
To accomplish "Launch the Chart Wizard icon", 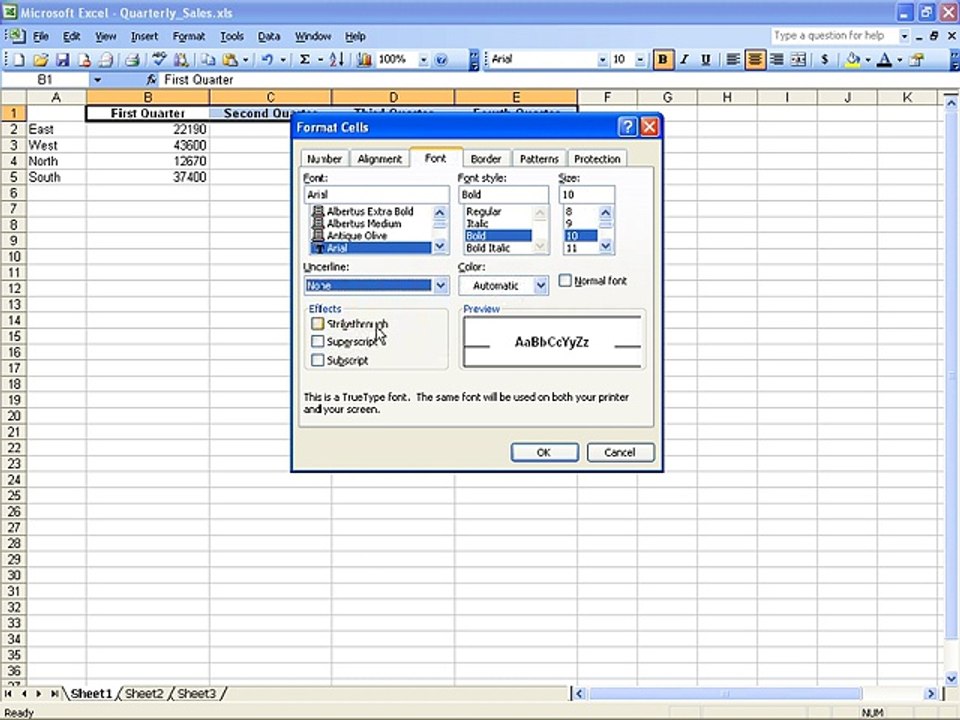I will (364, 59).
